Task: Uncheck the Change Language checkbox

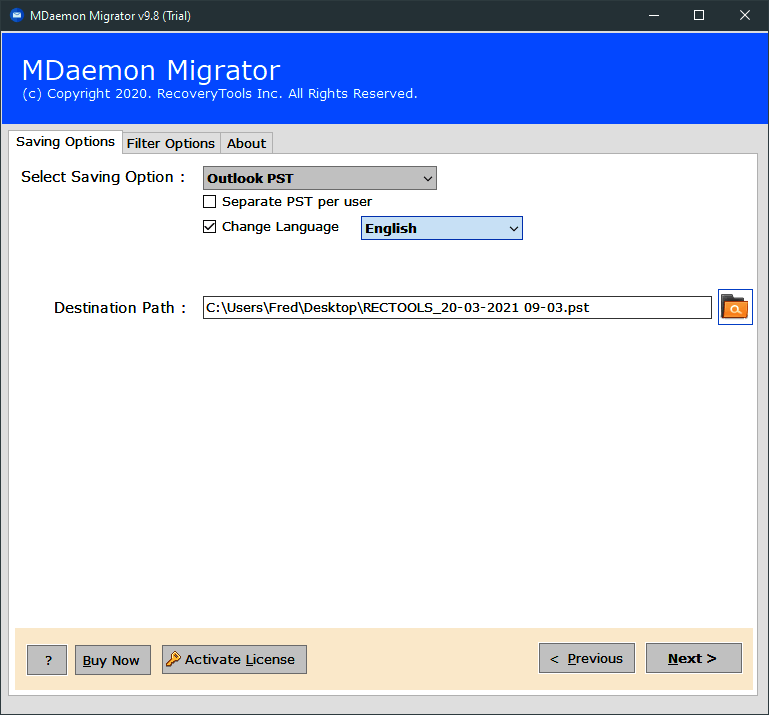Action: (x=210, y=227)
